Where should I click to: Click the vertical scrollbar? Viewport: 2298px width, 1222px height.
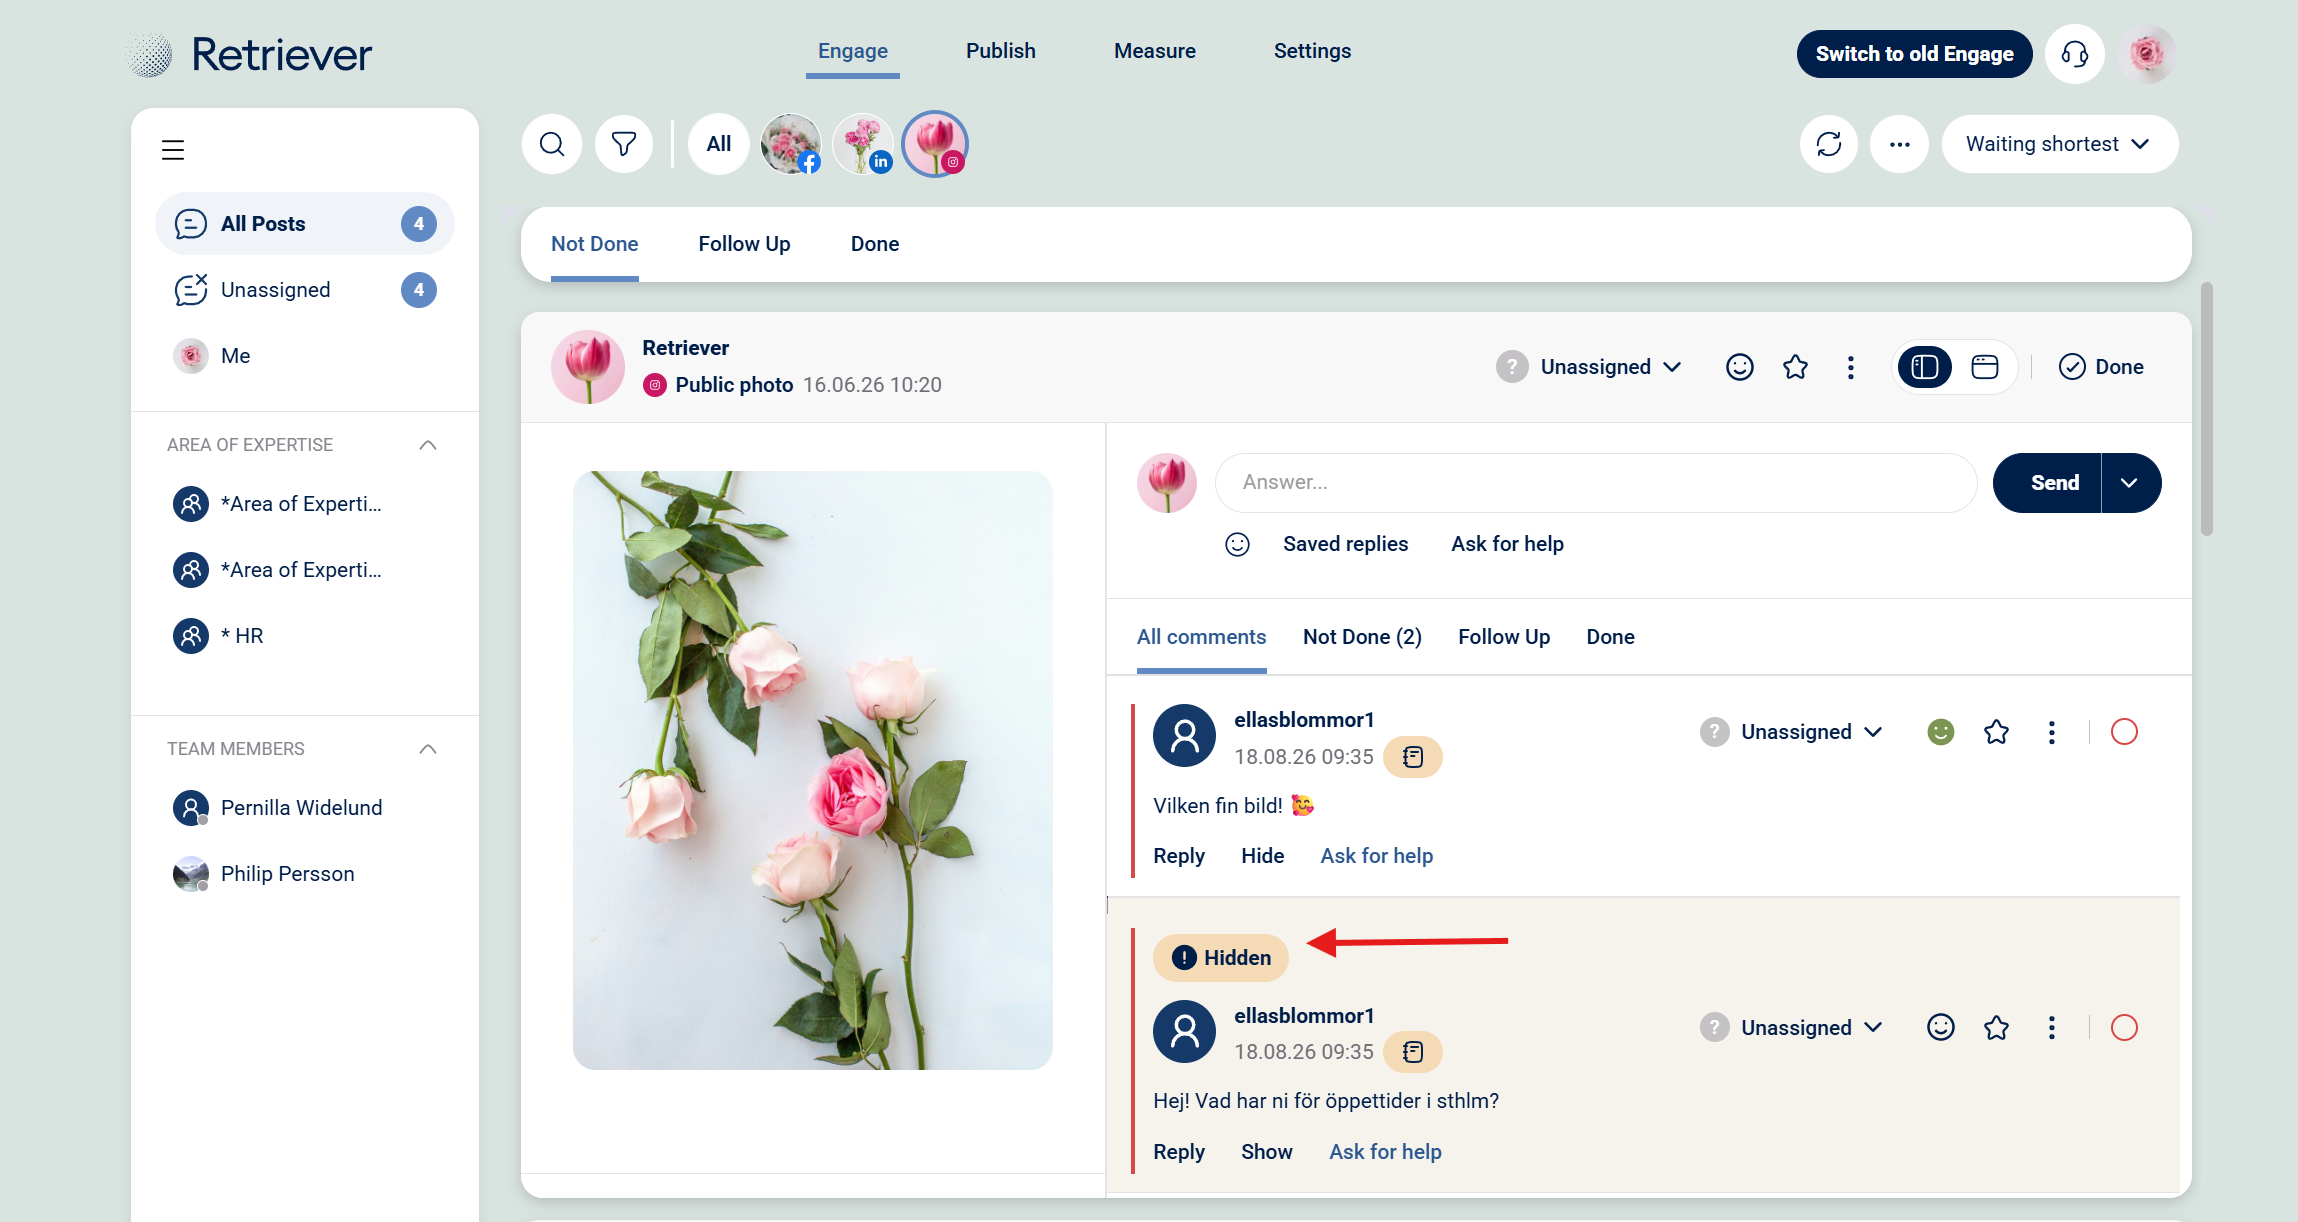click(2207, 410)
